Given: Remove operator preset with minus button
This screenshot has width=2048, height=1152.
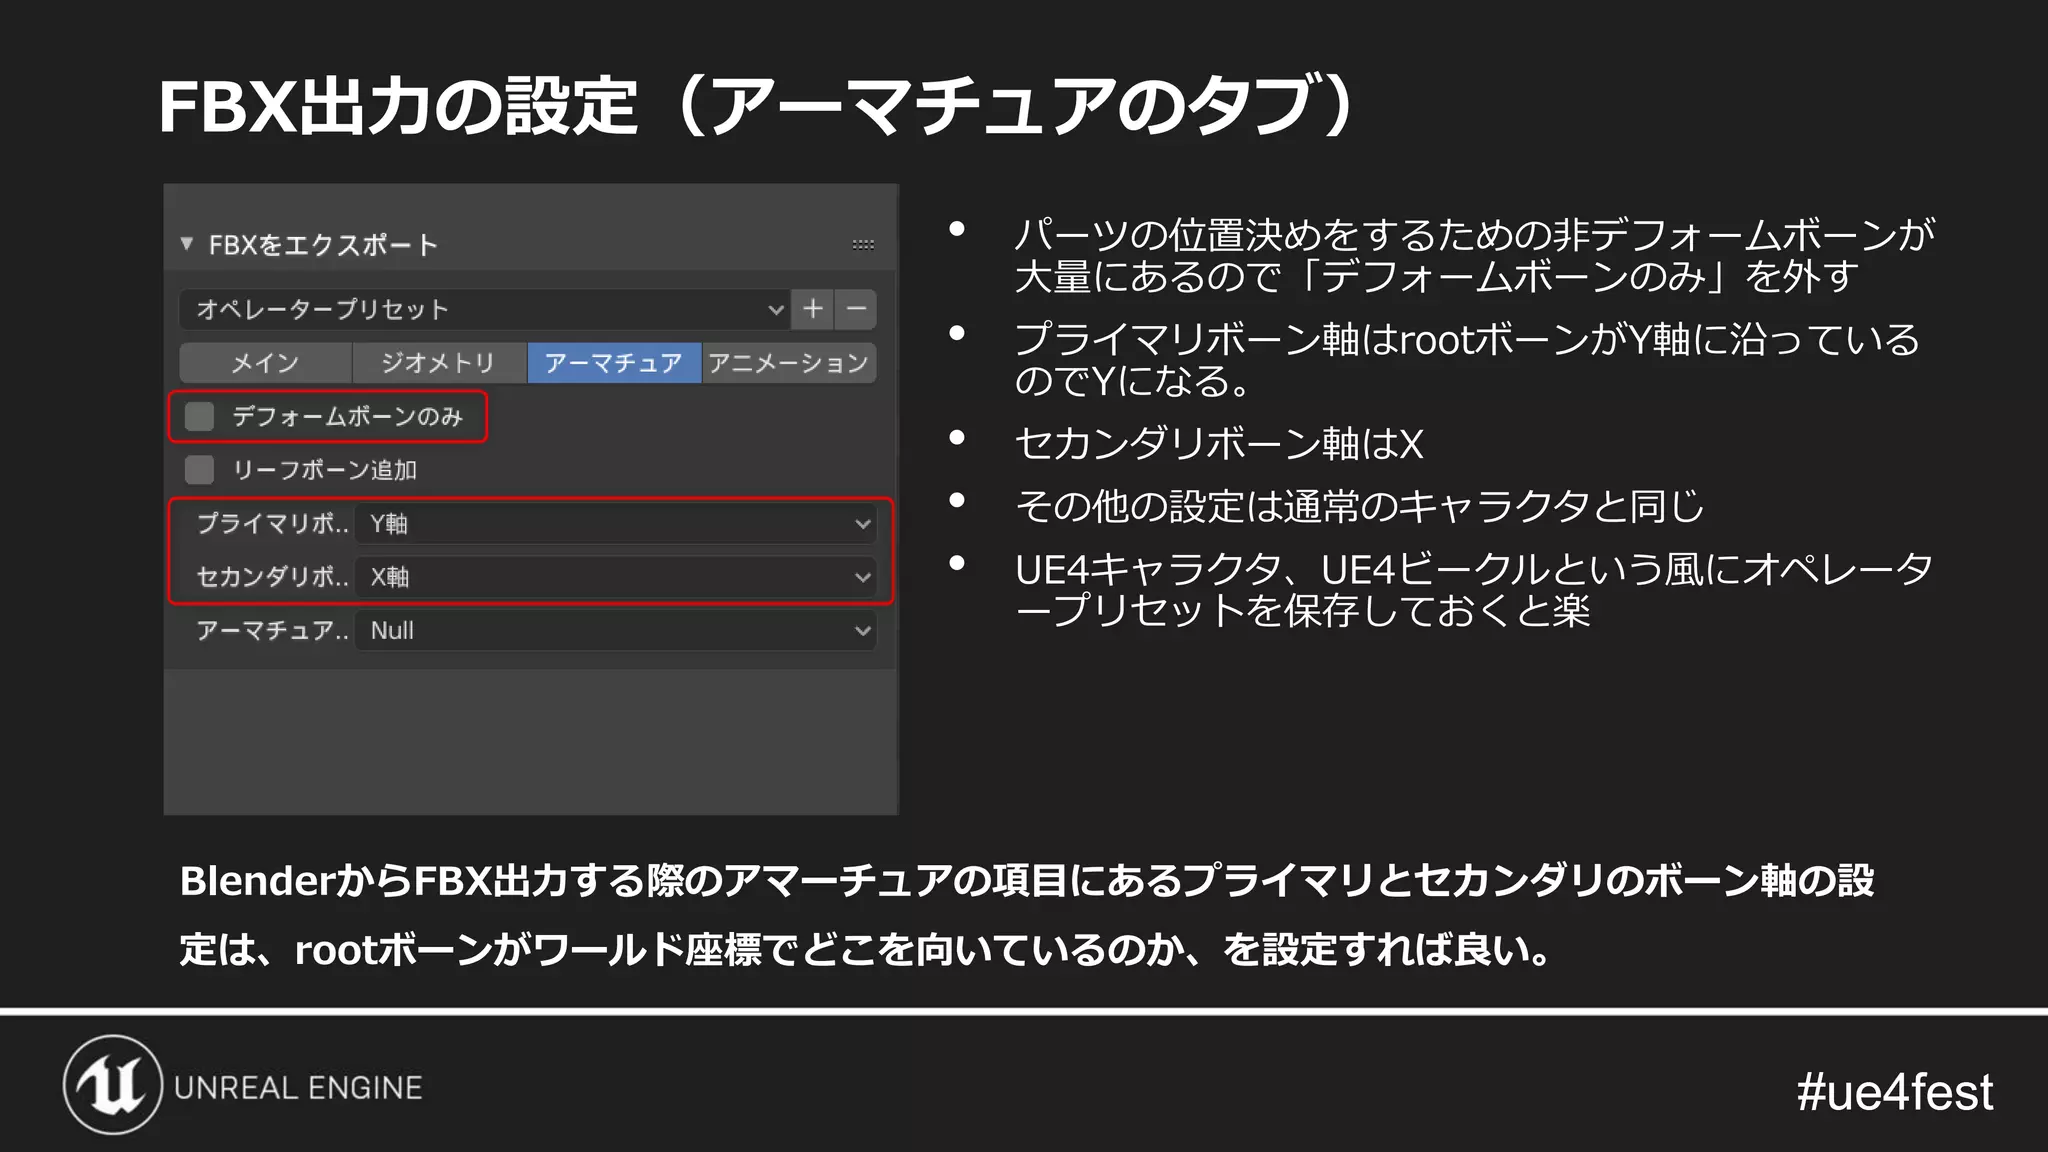Looking at the screenshot, I should click(x=856, y=309).
